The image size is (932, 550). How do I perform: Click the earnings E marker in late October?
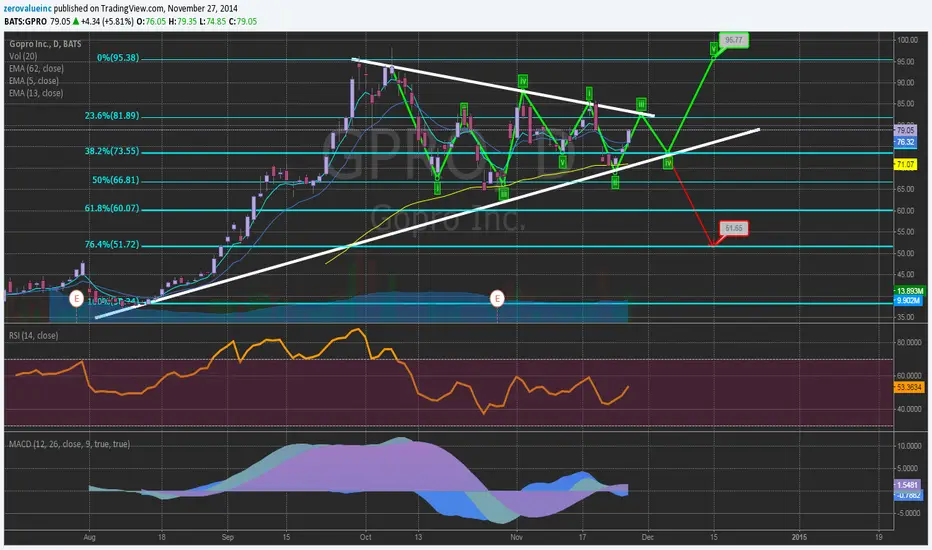click(497, 298)
